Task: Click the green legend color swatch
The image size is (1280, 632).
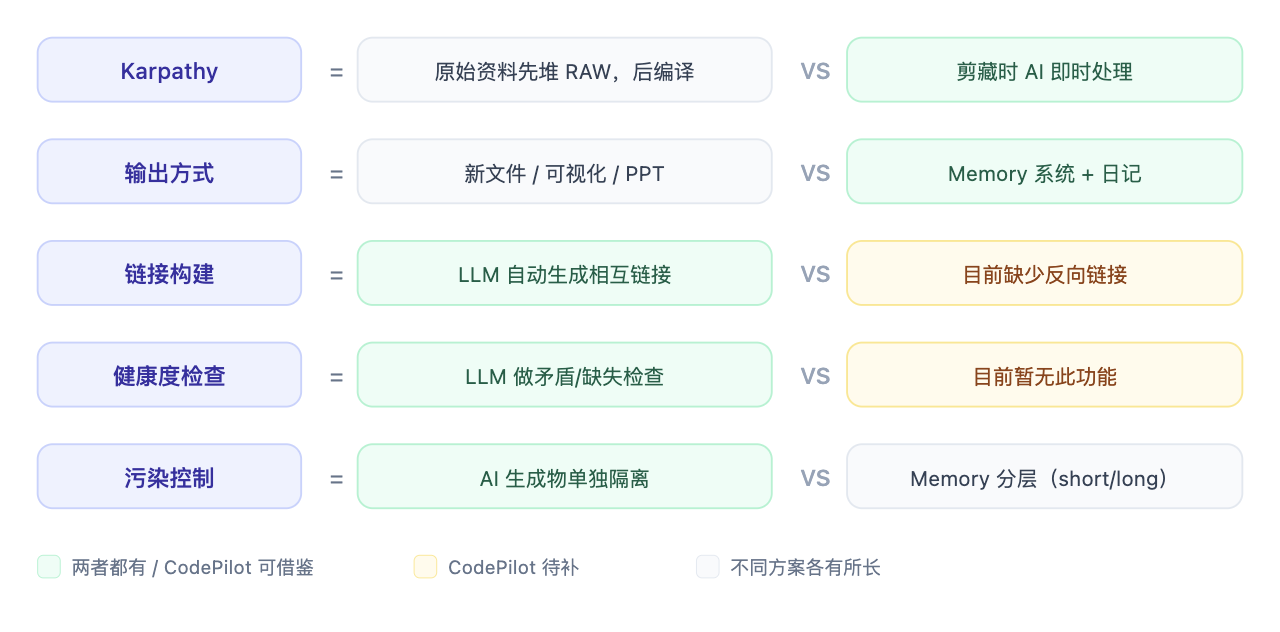Action: coord(49,567)
